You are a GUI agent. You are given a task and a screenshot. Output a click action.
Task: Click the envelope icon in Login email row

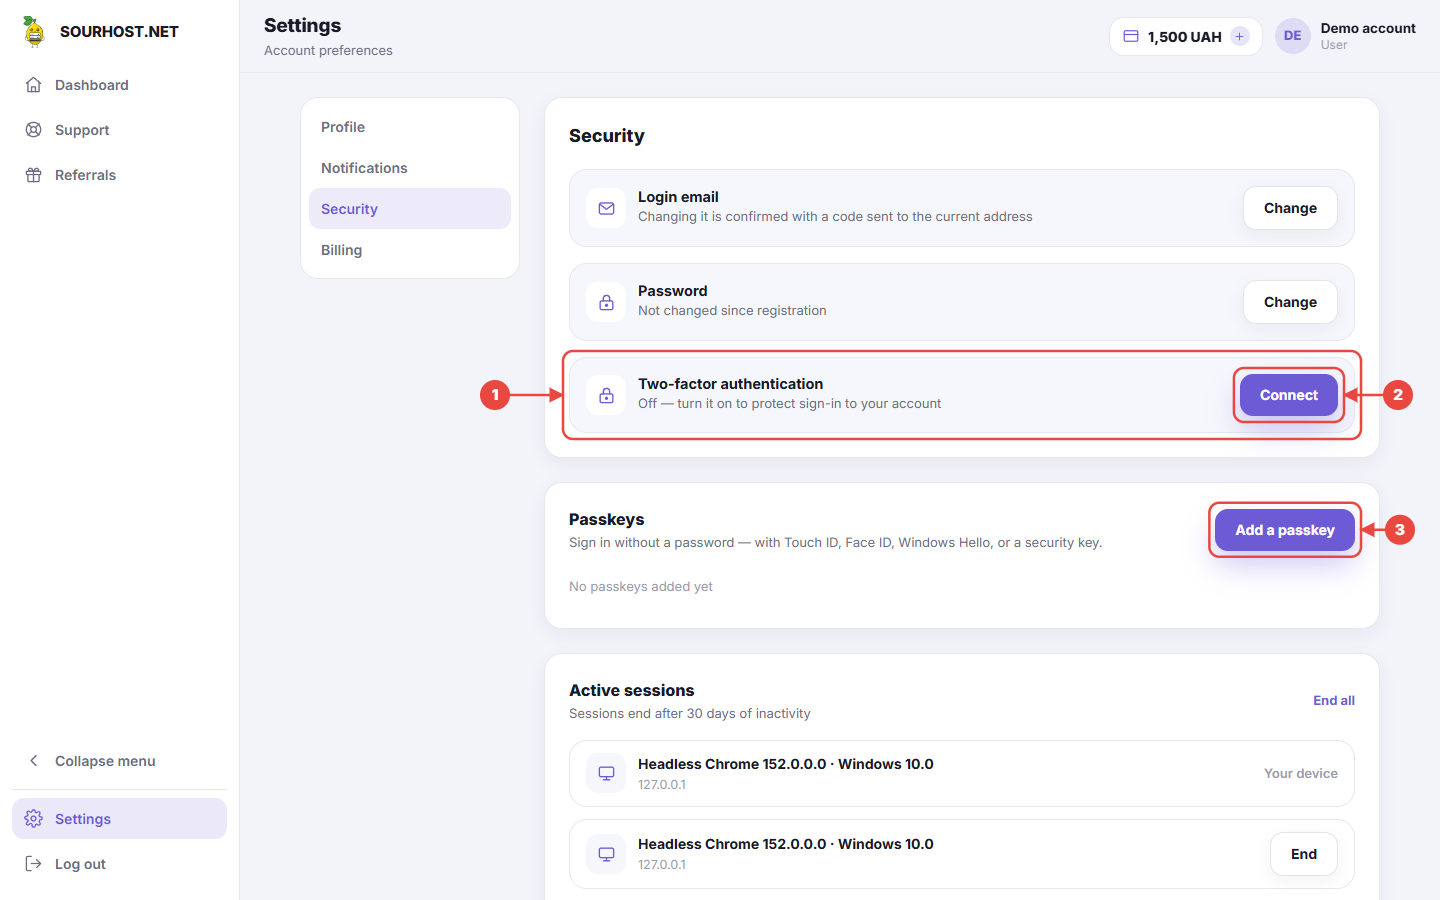coord(606,208)
